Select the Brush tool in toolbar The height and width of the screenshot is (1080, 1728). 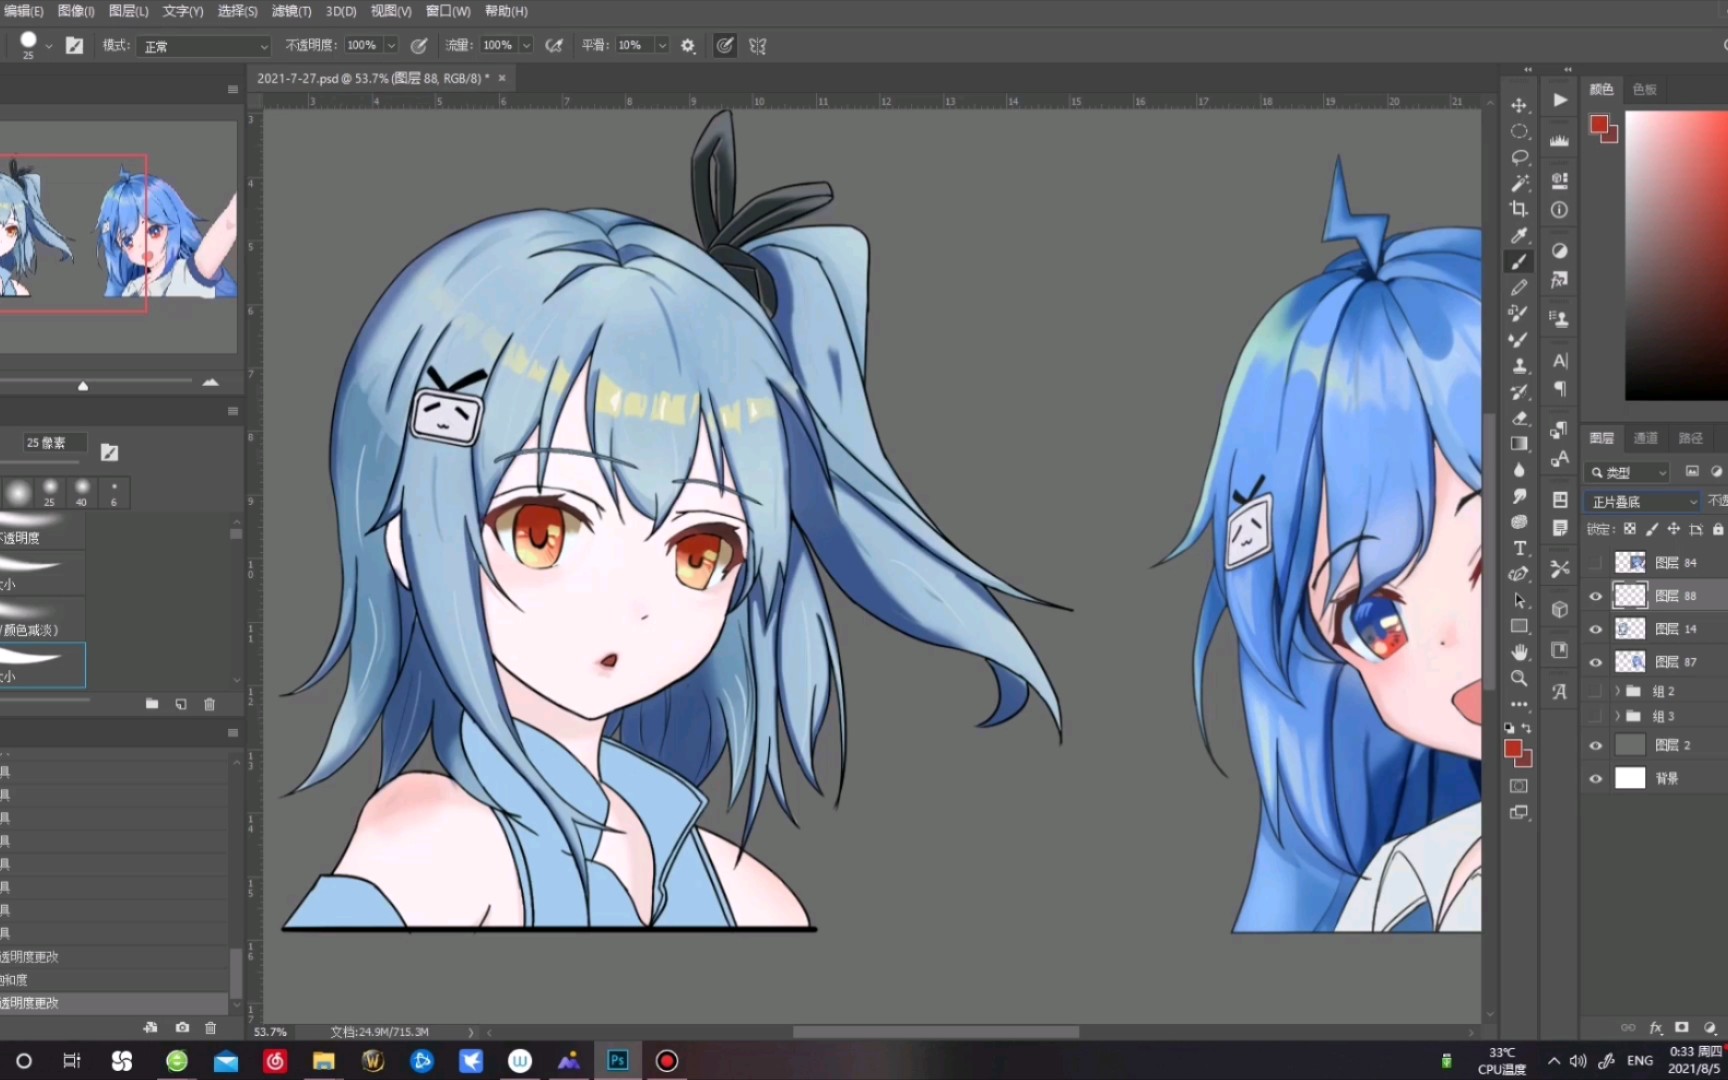coord(1519,261)
